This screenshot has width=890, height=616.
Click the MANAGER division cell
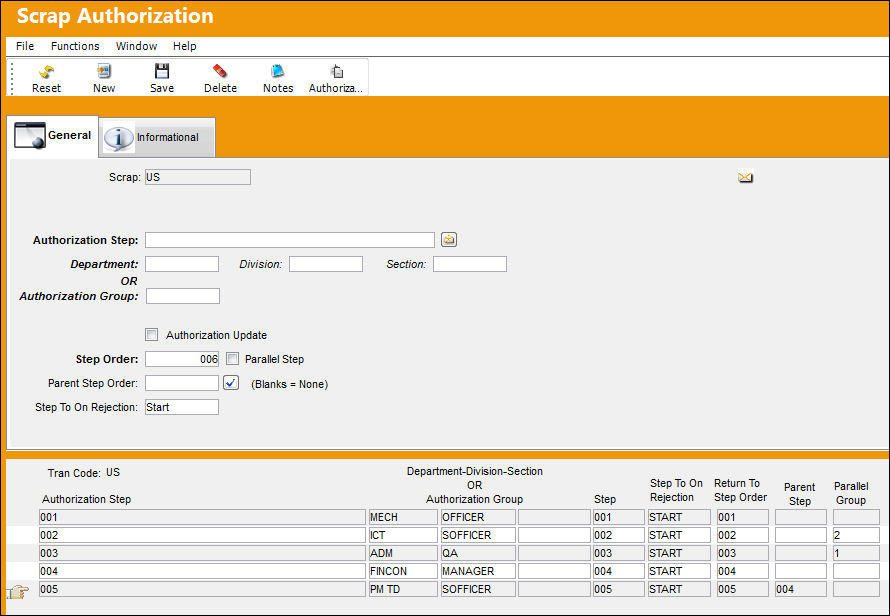pos(478,571)
